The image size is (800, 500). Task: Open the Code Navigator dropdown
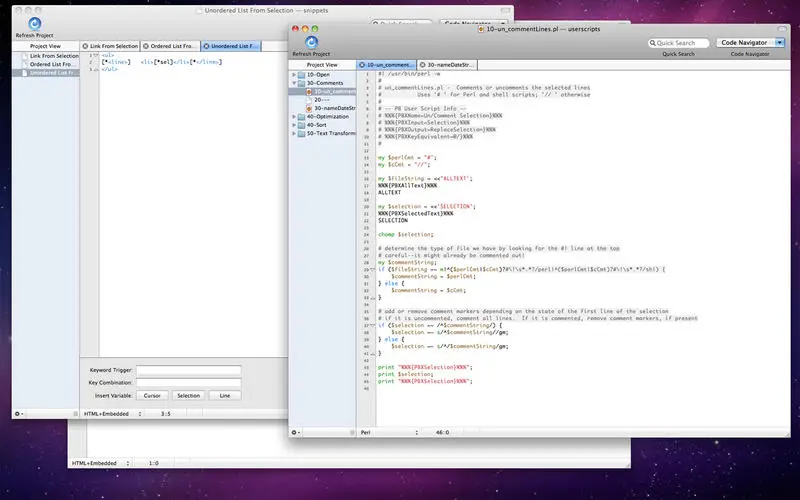point(751,43)
